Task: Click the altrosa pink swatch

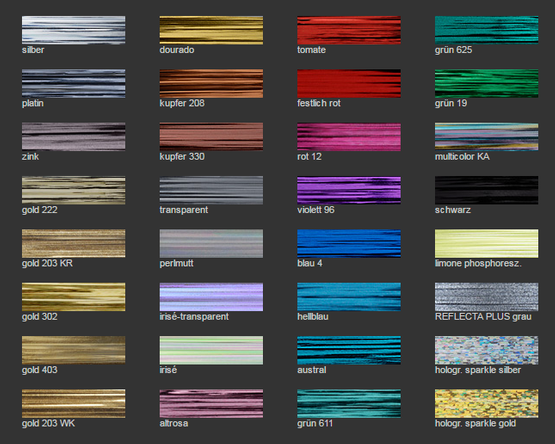Action: pyautogui.click(x=211, y=404)
